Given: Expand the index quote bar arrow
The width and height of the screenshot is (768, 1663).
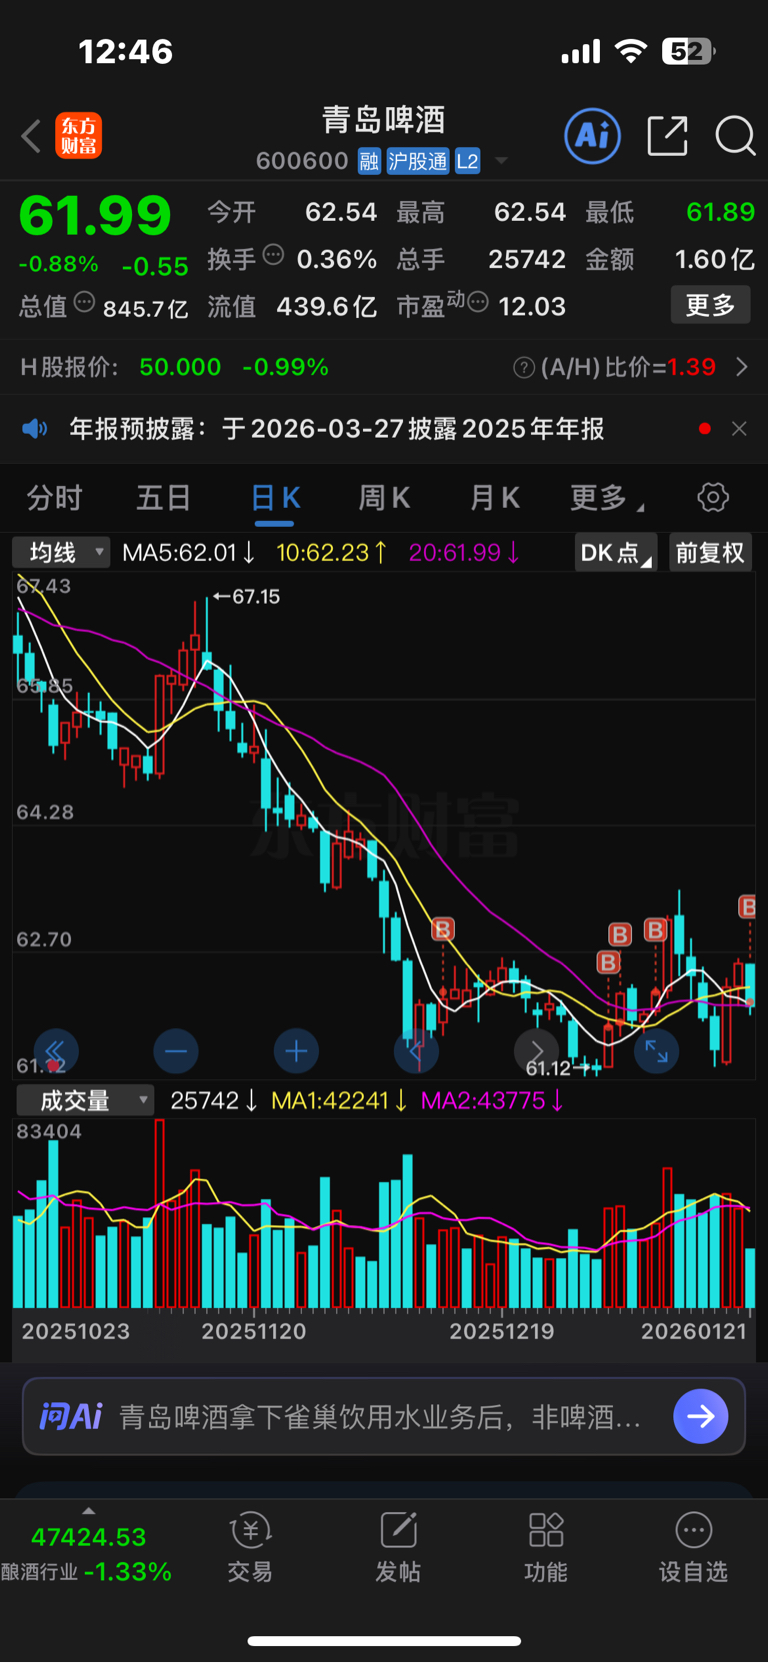Looking at the screenshot, I should coord(88,1511).
